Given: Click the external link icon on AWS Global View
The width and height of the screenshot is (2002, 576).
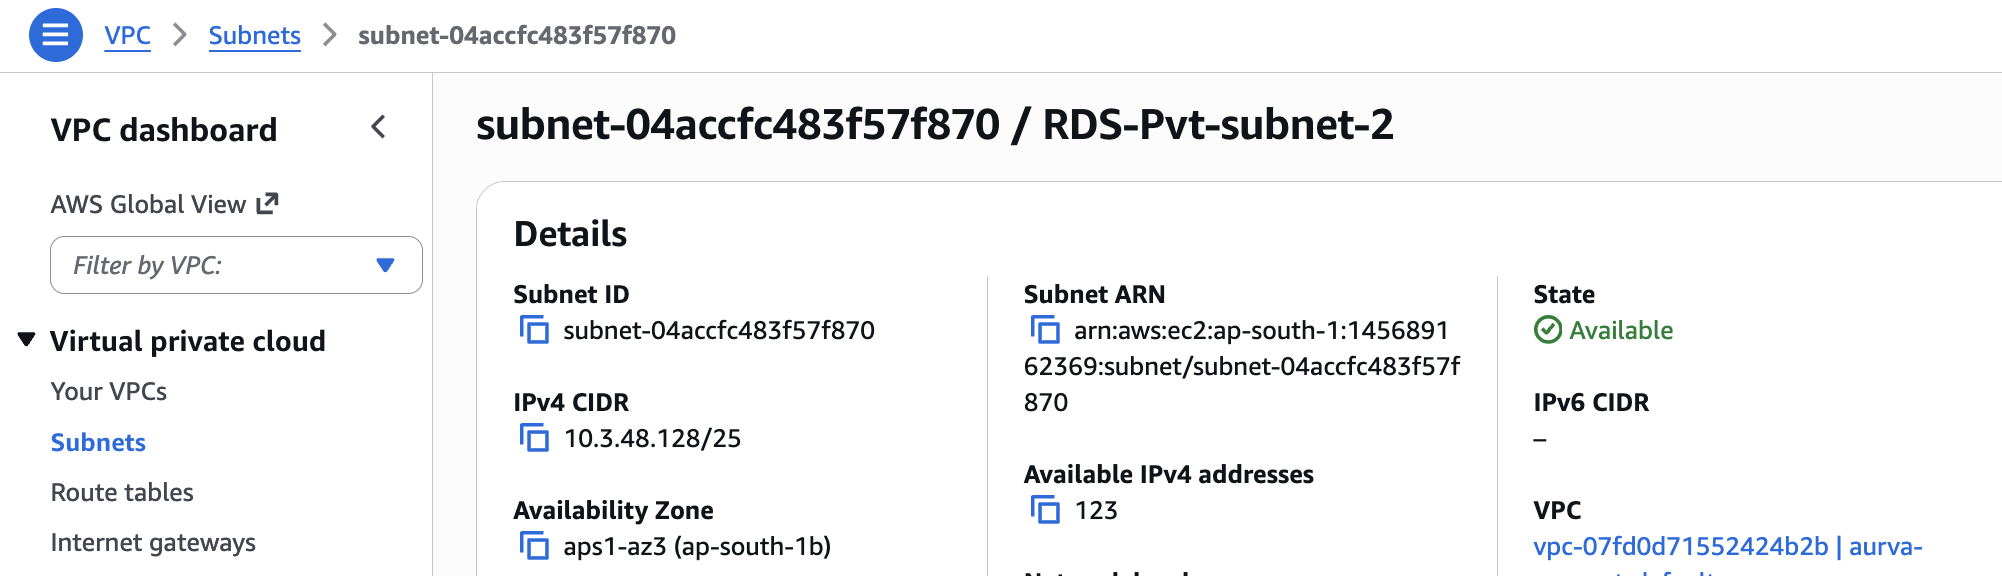Looking at the screenshot, I should click(x=267, y=203).
